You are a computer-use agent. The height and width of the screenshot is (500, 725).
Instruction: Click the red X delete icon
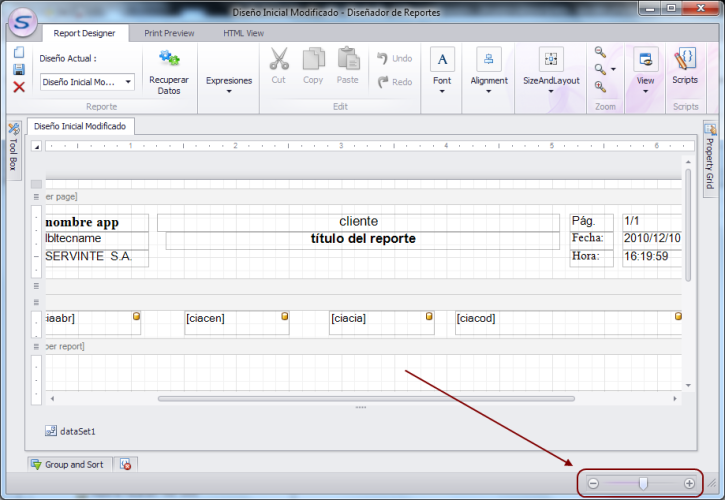(18, 87)
